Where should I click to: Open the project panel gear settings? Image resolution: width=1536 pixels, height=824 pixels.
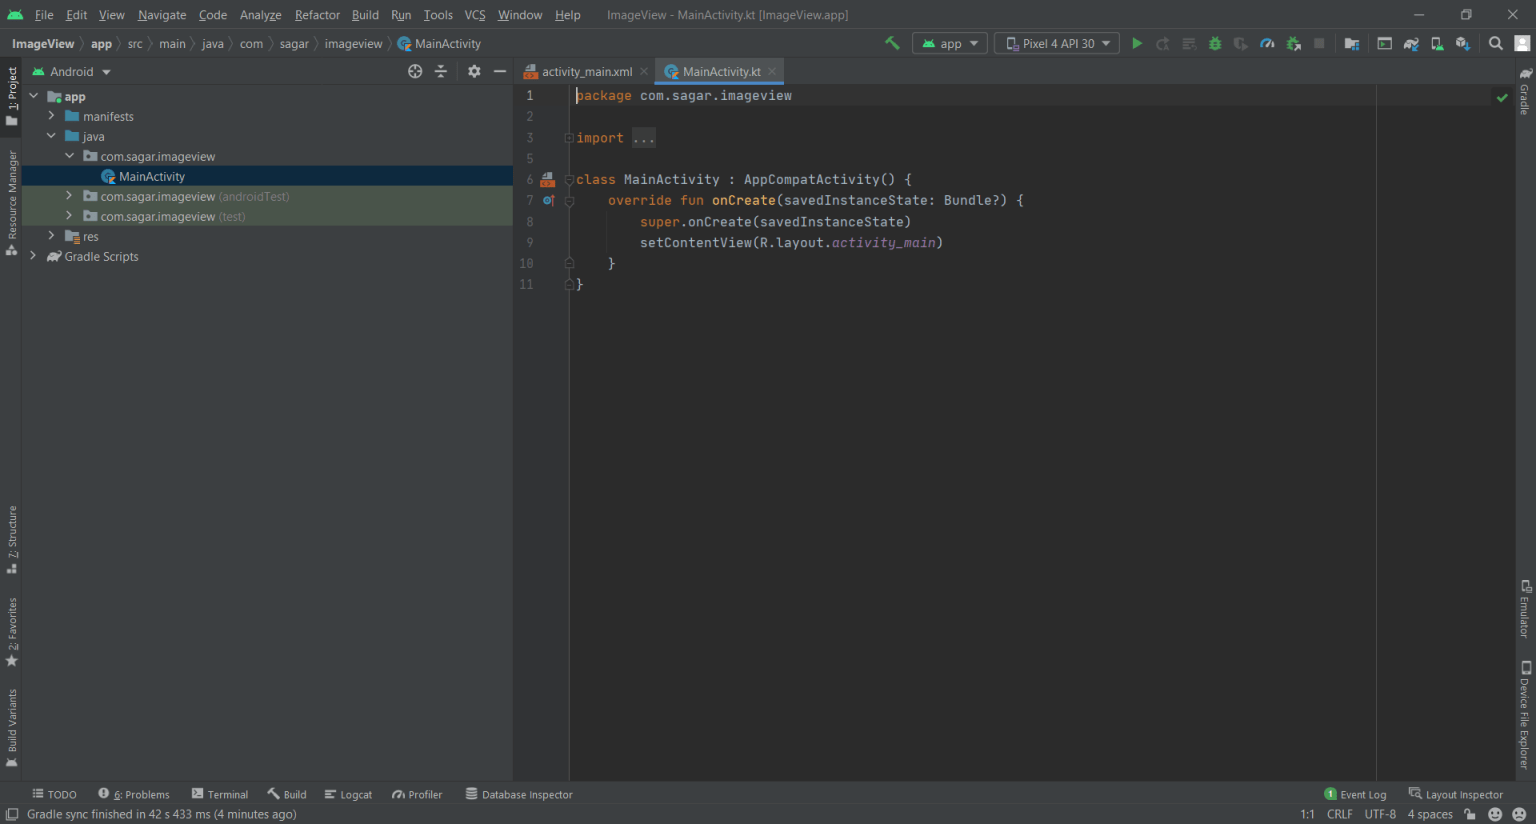474,71
